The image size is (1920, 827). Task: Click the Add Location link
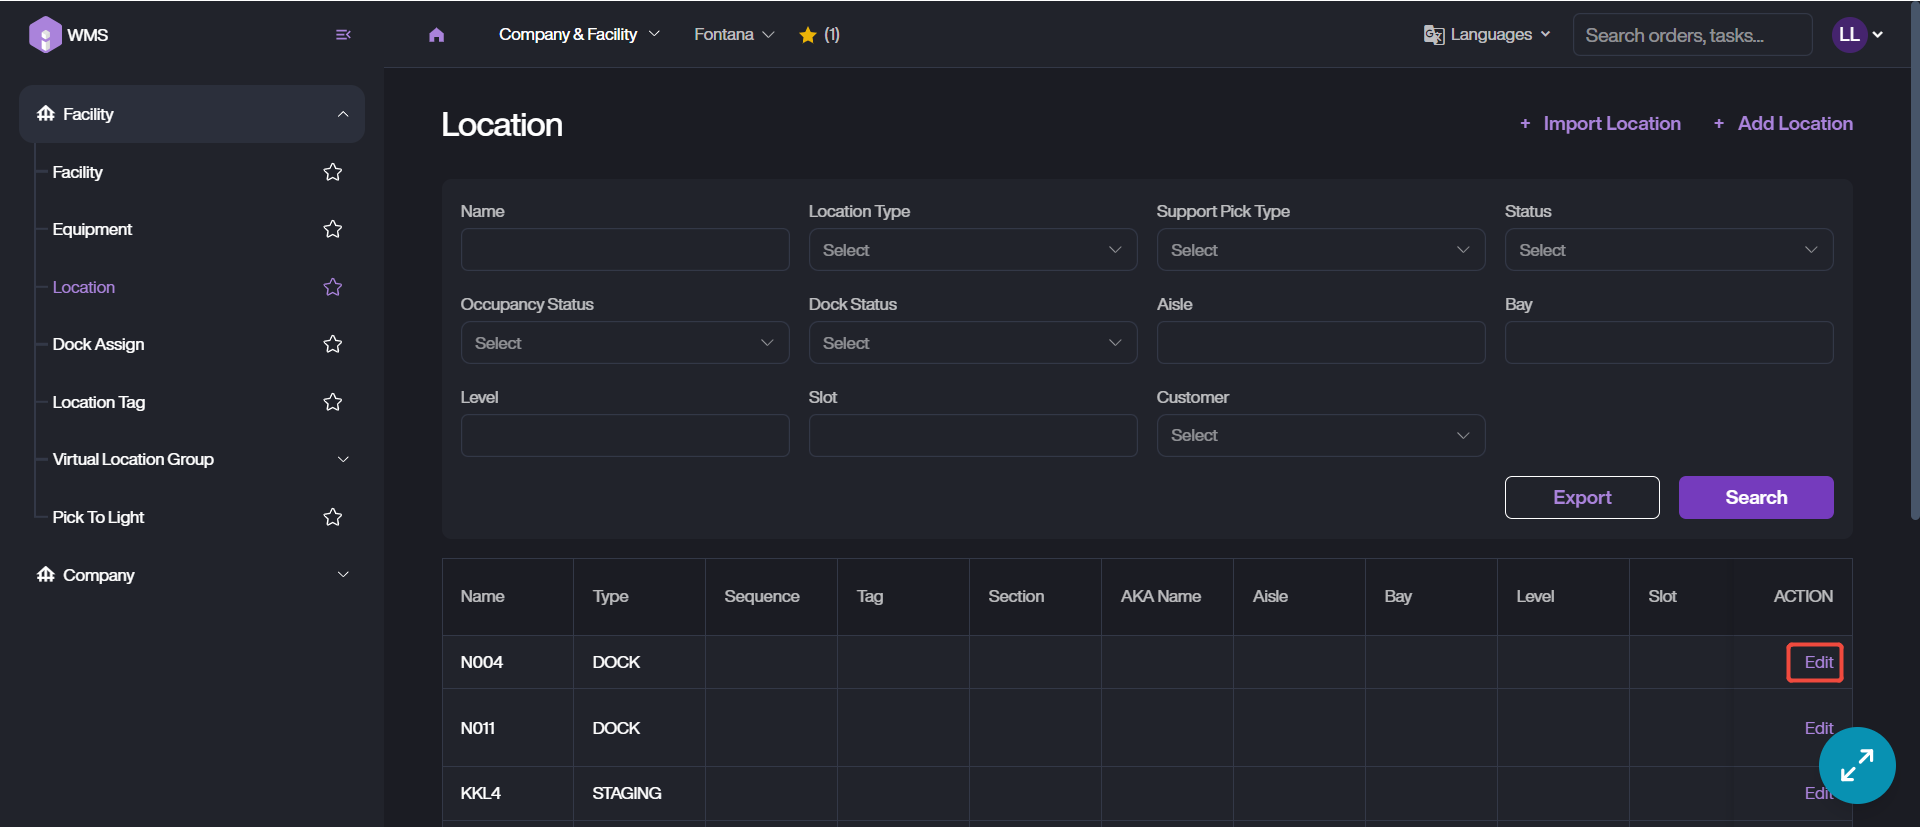(x=1783, y=124)
